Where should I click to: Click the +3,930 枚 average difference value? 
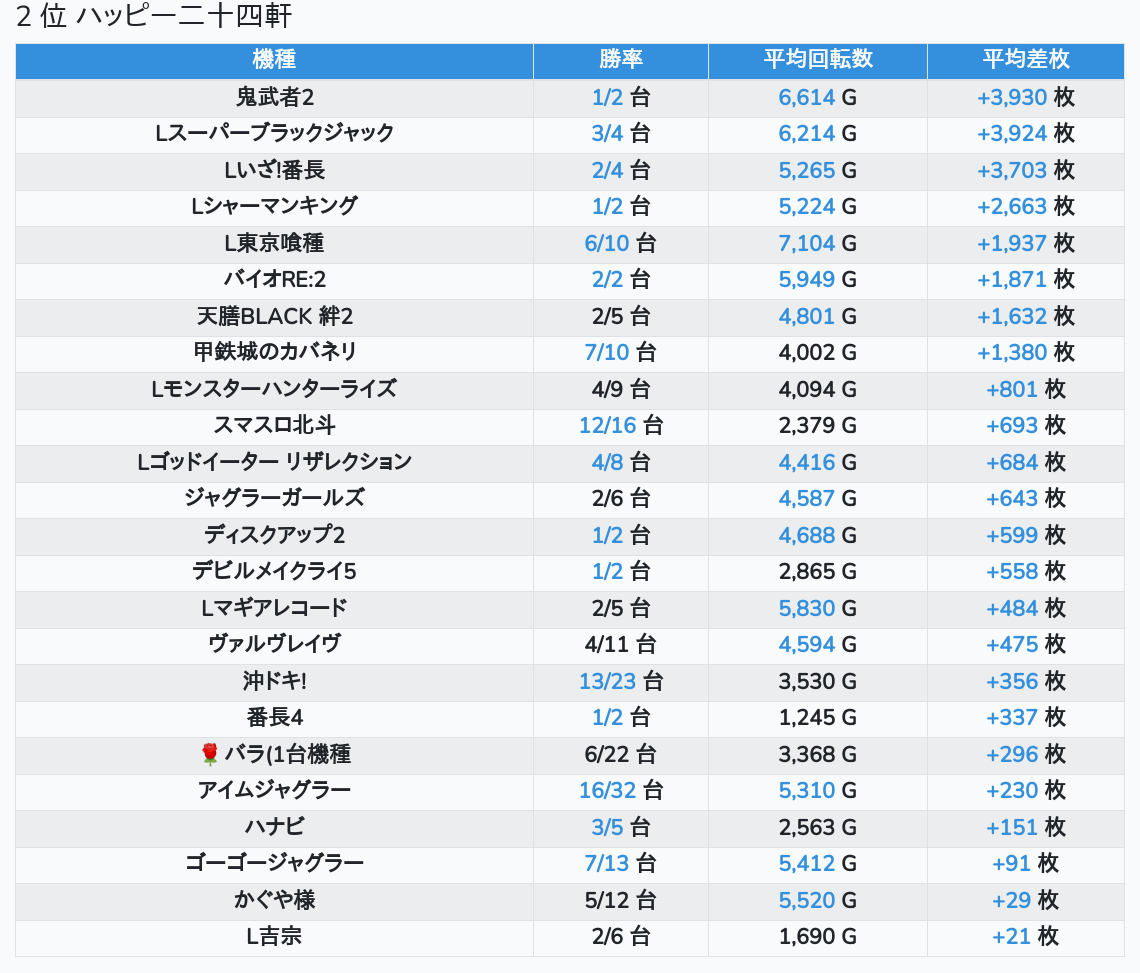tap(1025, 97)
